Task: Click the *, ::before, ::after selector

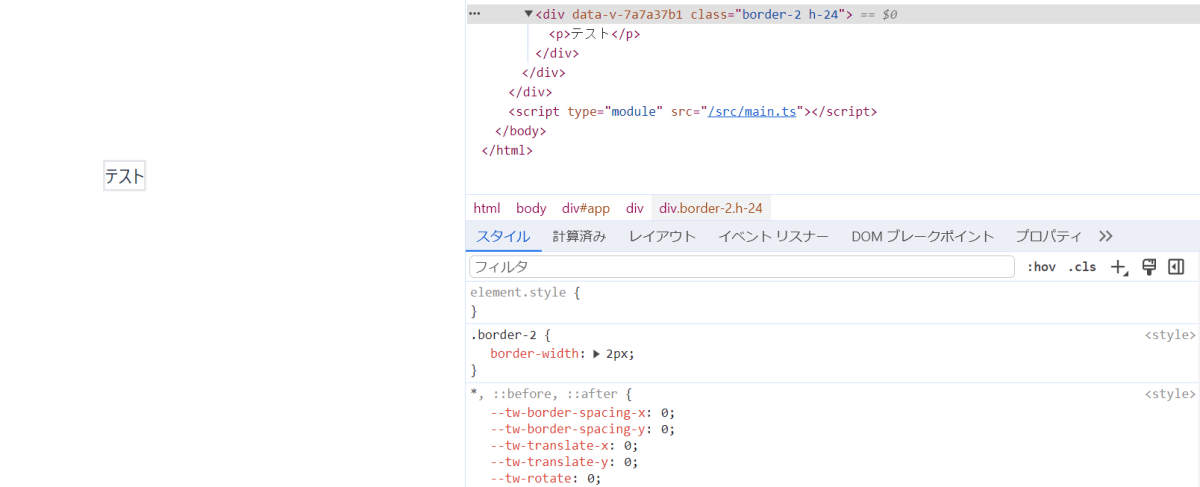Action: coord(545,394)
